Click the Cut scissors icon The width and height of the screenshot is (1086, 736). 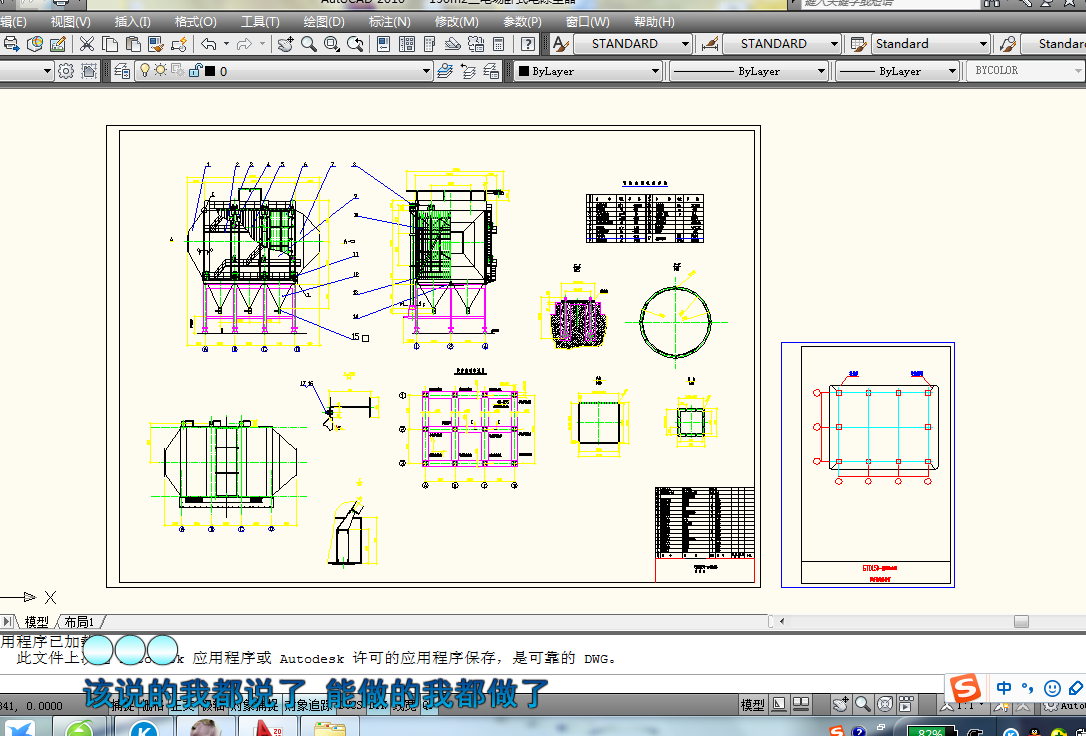[x=87, y=44]
